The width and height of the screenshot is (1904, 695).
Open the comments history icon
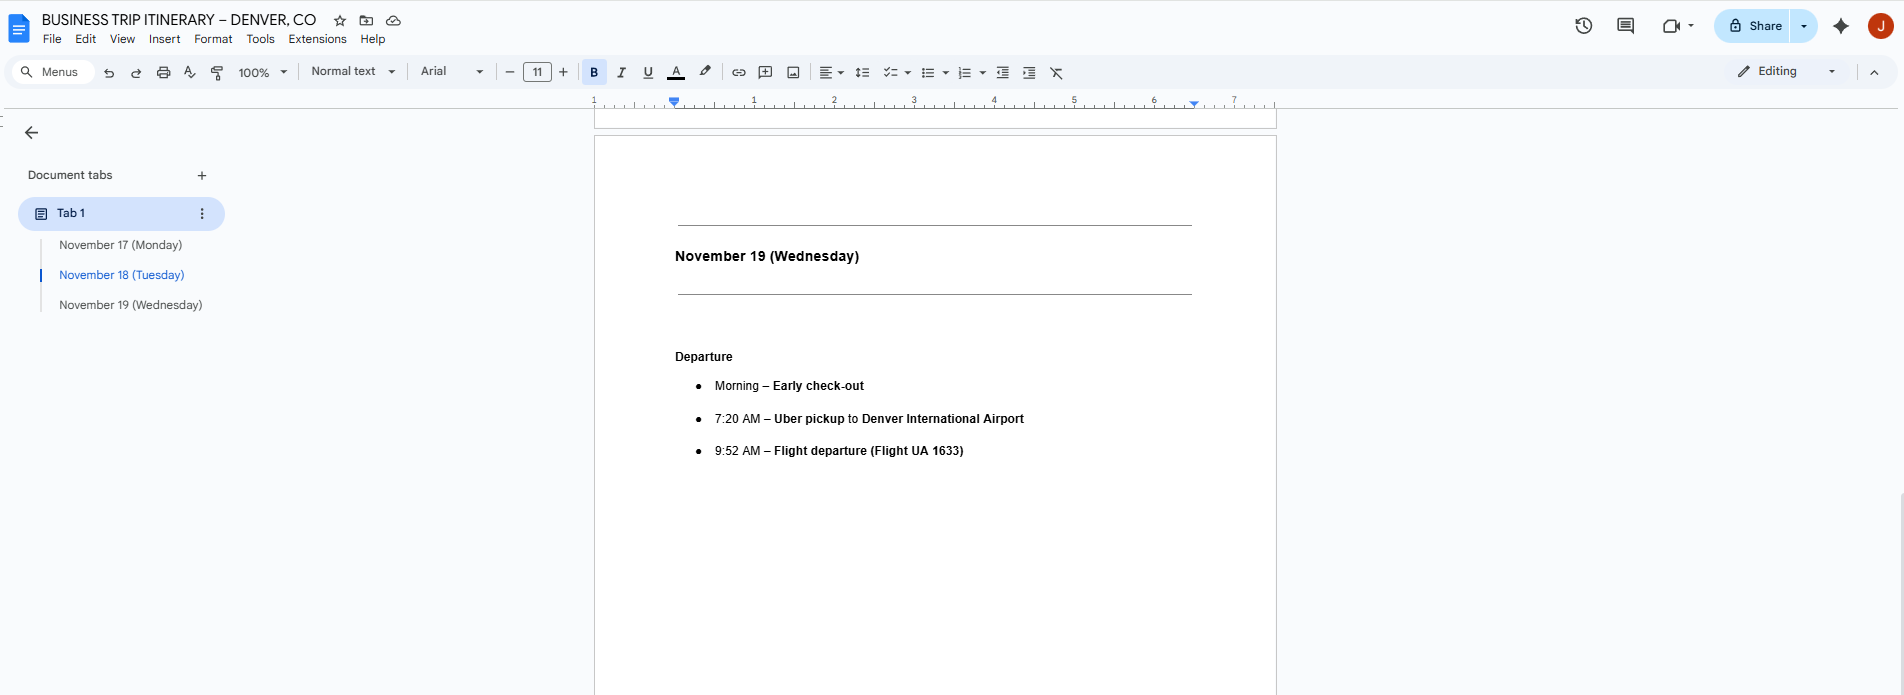click(x=1625, y=26)
